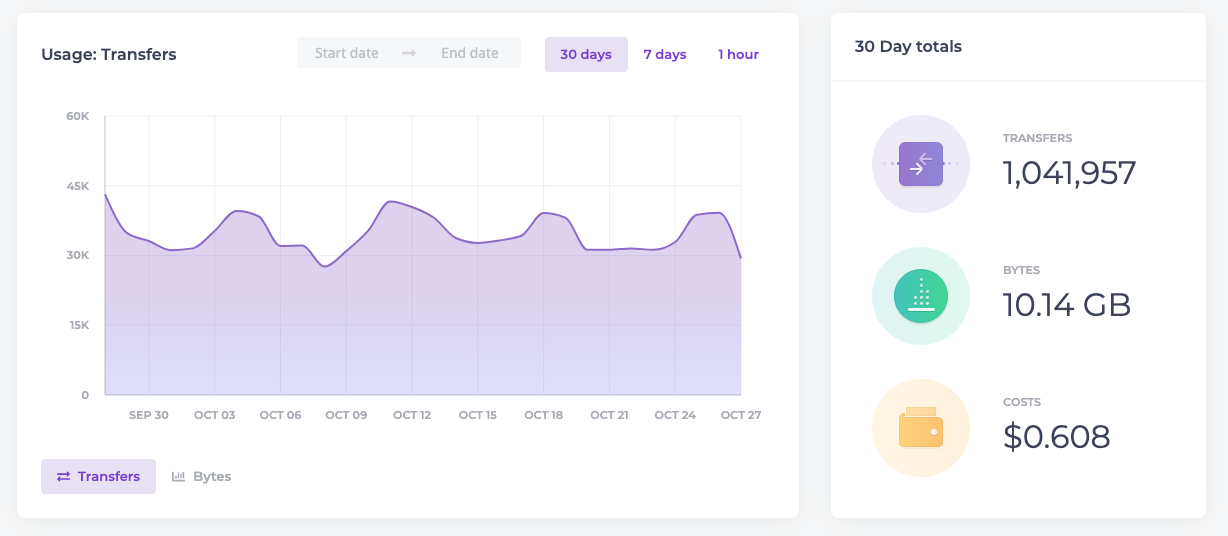Click the OCT 27 axis label
The width and height of the screenshot is (1228, 536).
coord(741,415)
